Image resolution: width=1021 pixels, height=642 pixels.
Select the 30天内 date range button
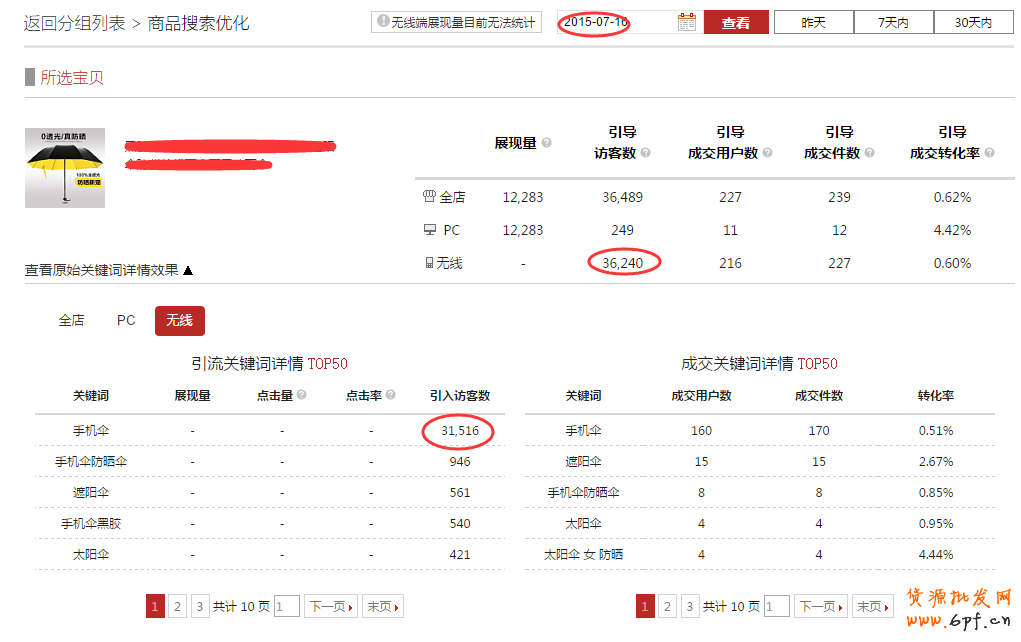pyautogui.click(x=973, y=22)
